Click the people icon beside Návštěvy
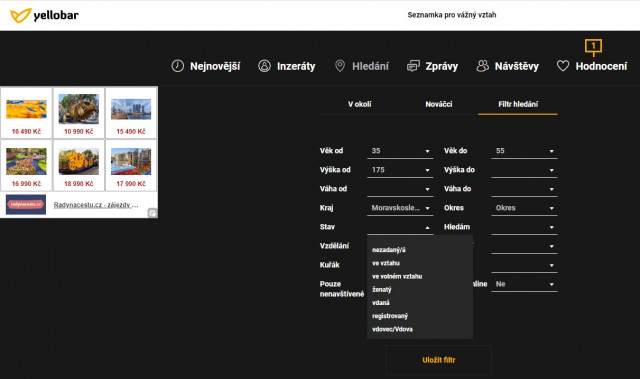Image resolution: width=640 pixels, height=379 pixels. (x=482, y=66)
